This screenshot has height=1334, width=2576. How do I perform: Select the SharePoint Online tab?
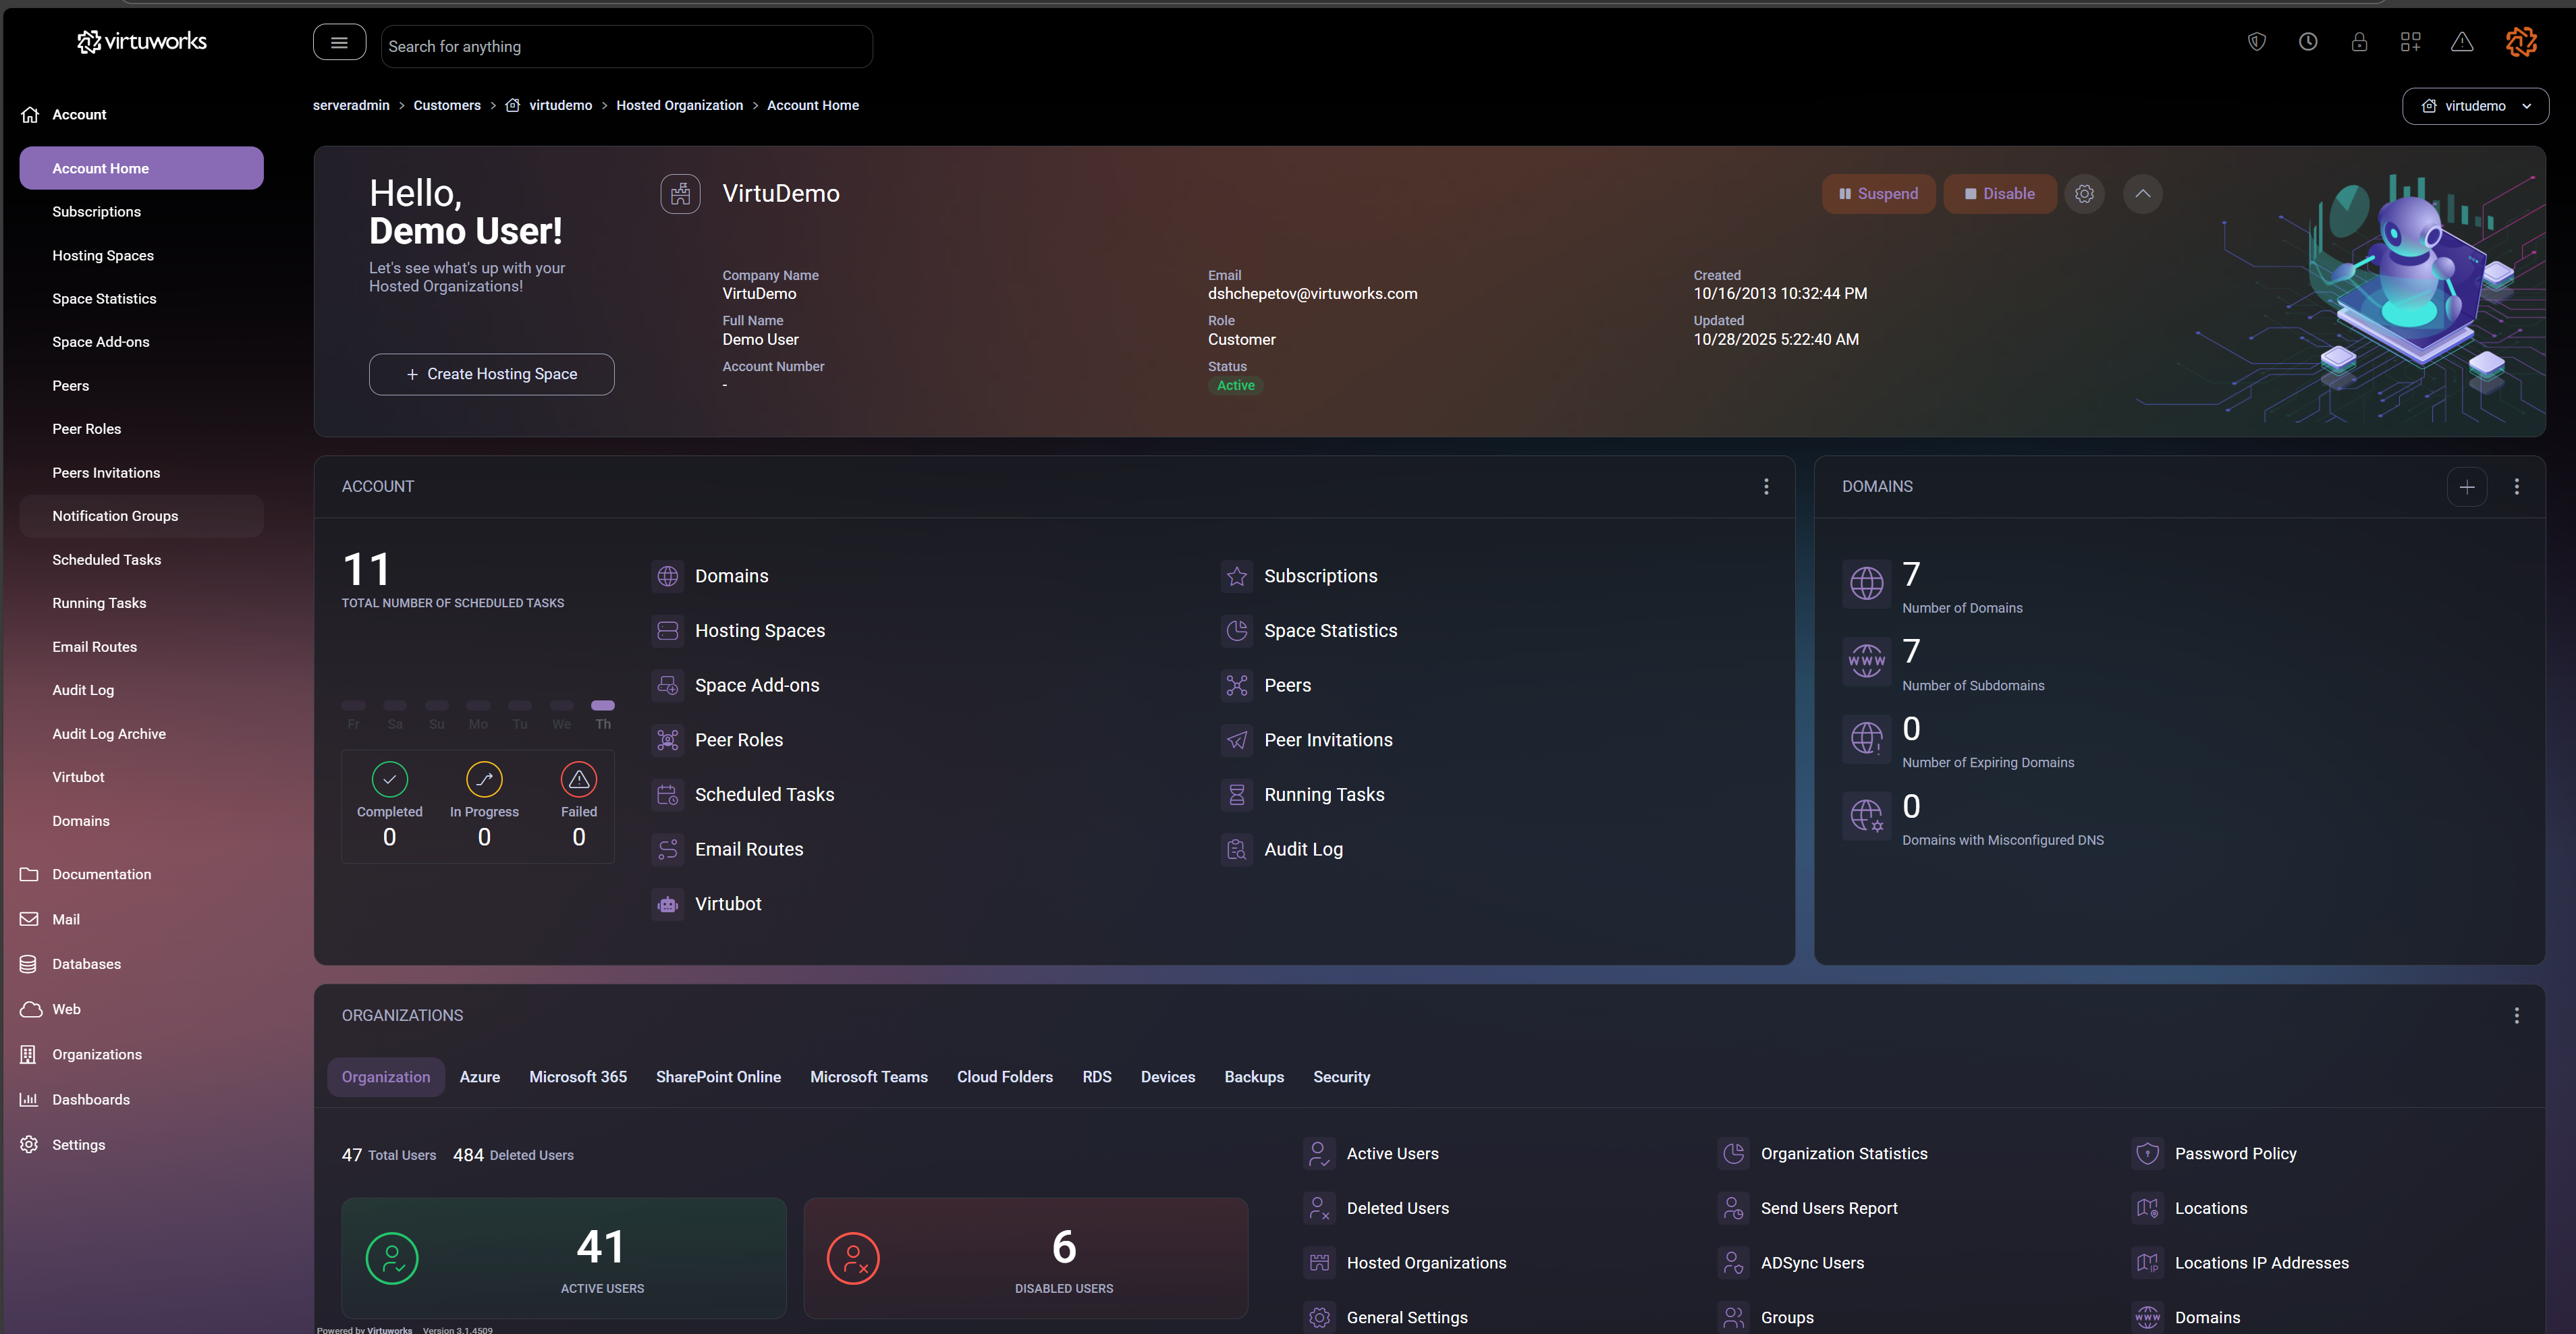pos(718,1077)
